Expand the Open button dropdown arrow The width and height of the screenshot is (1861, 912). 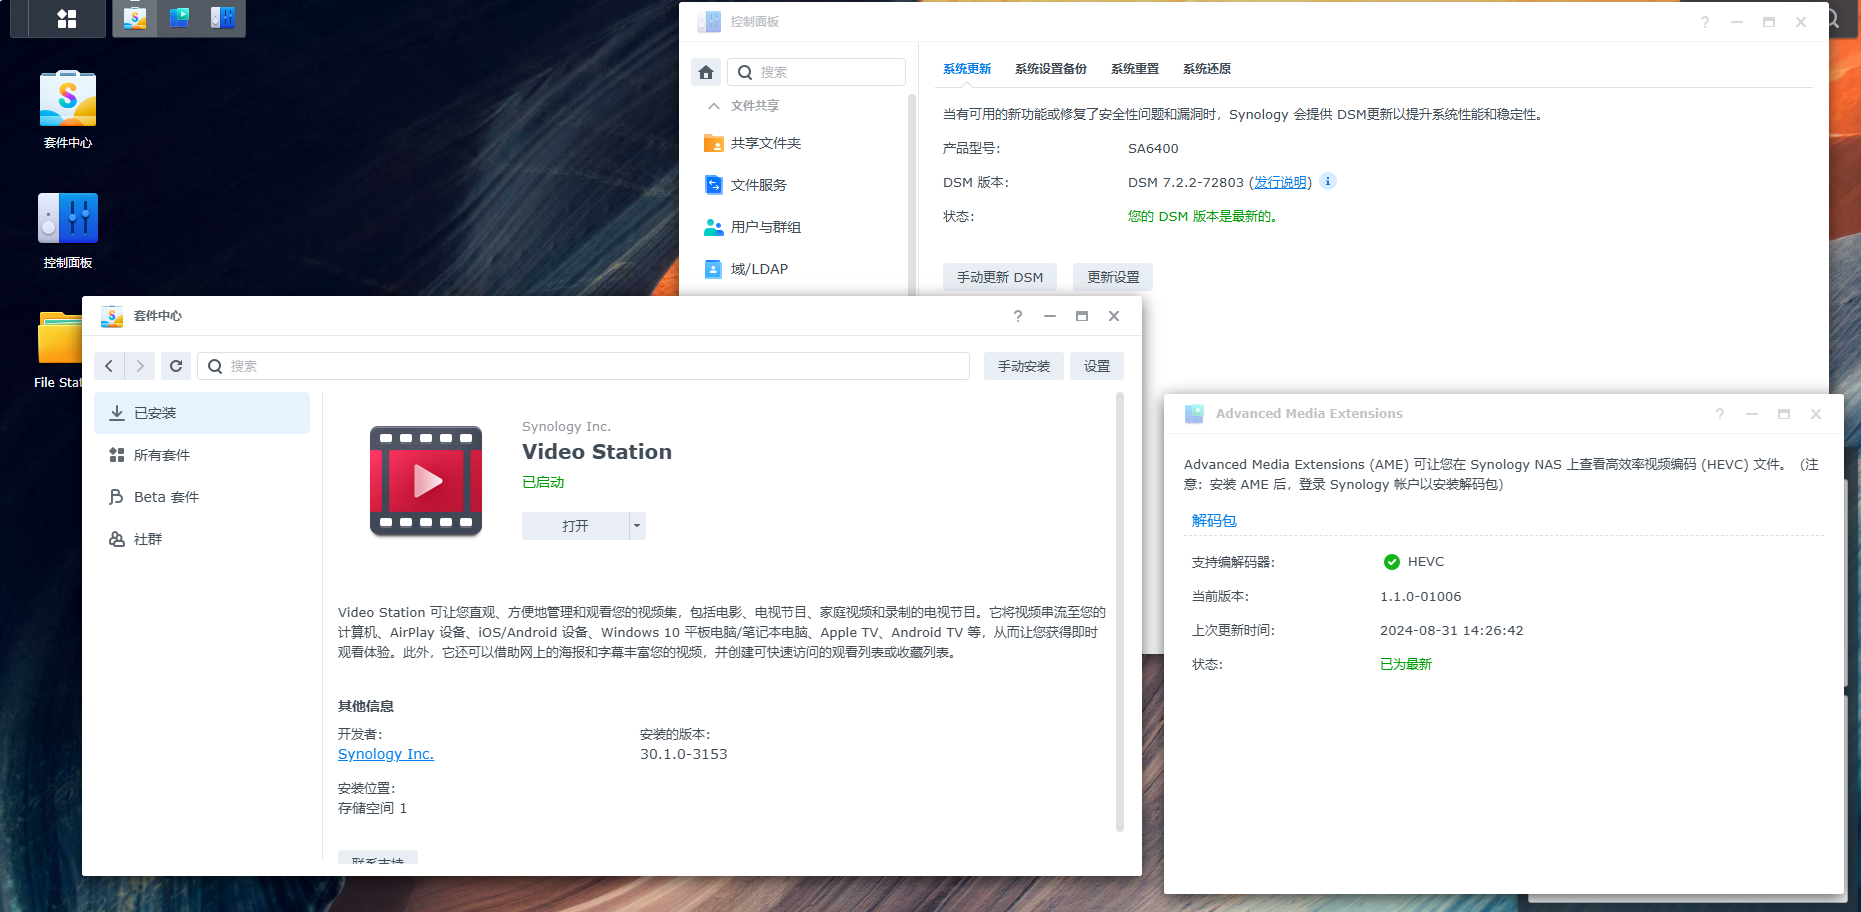point(637,526)
